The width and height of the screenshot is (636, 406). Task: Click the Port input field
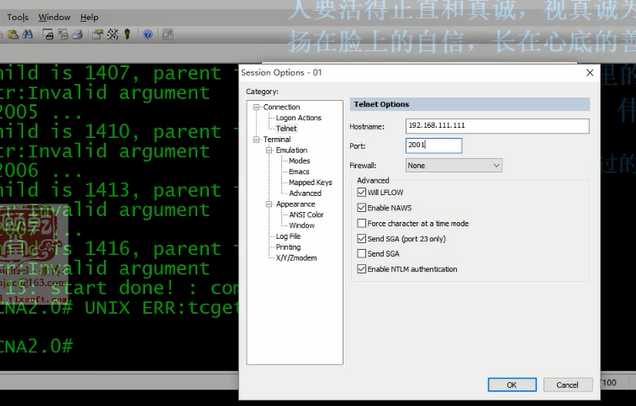tap(434, 146)
